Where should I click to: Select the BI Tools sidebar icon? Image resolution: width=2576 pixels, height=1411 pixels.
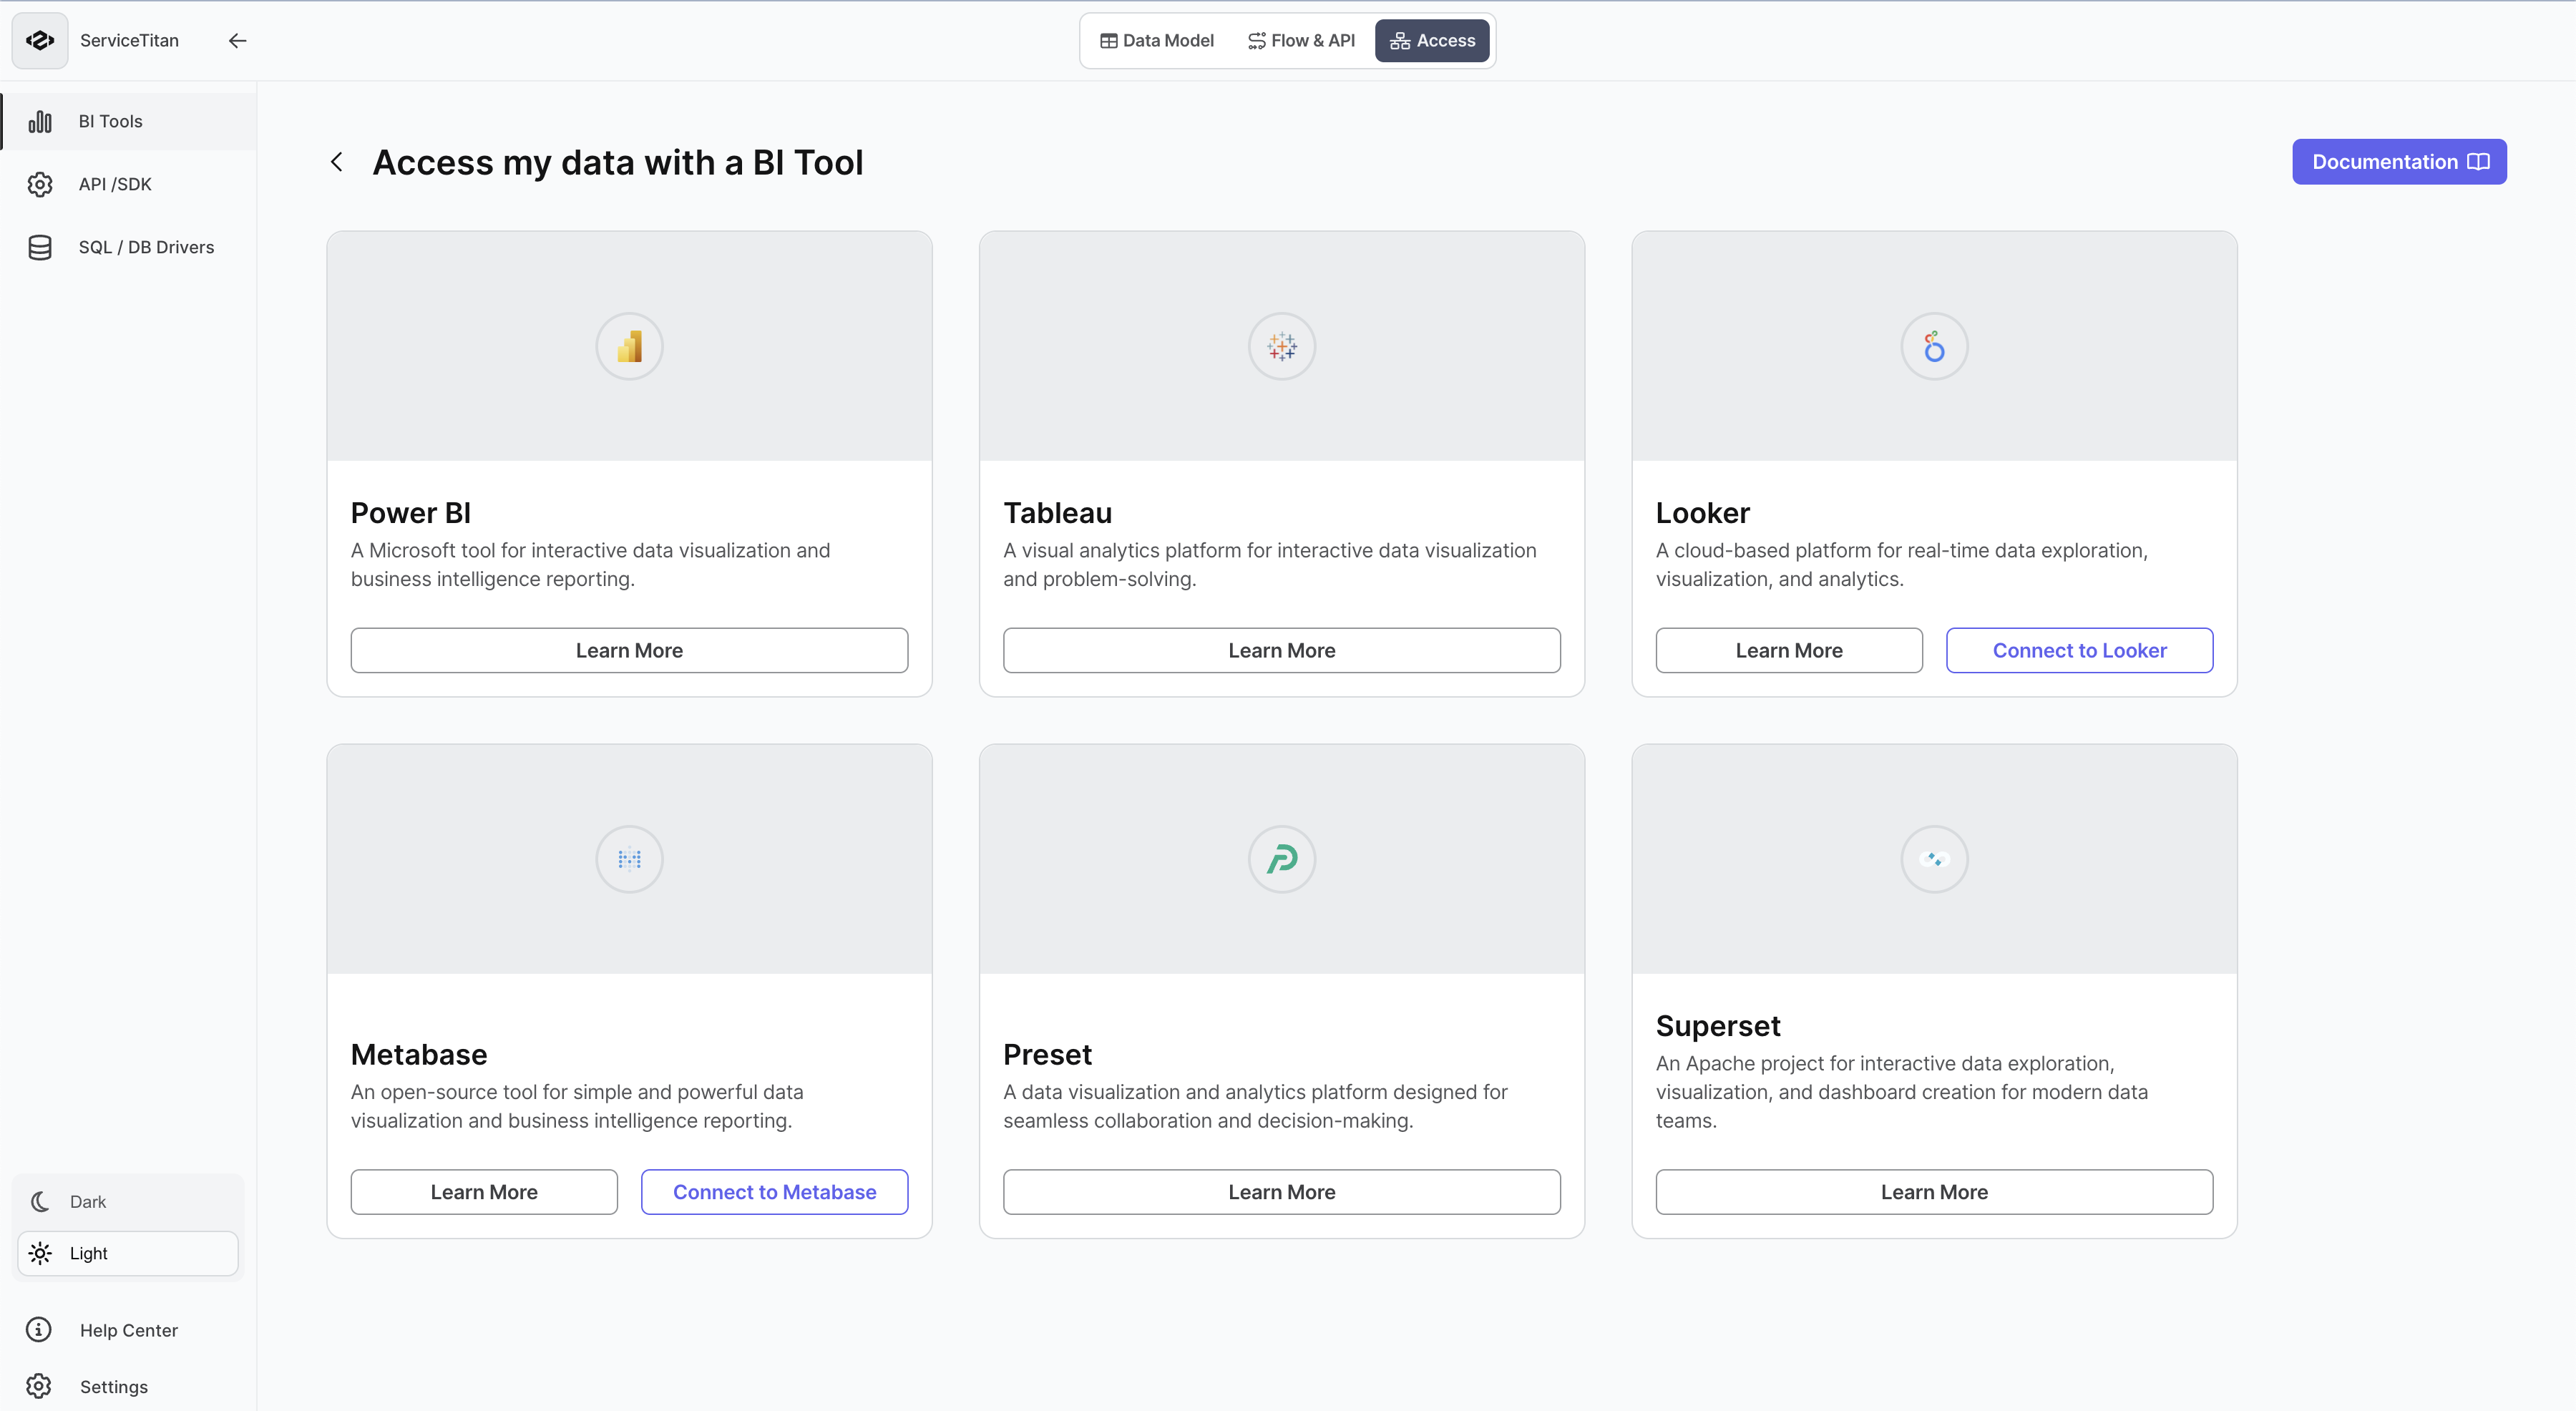[39, 121]
